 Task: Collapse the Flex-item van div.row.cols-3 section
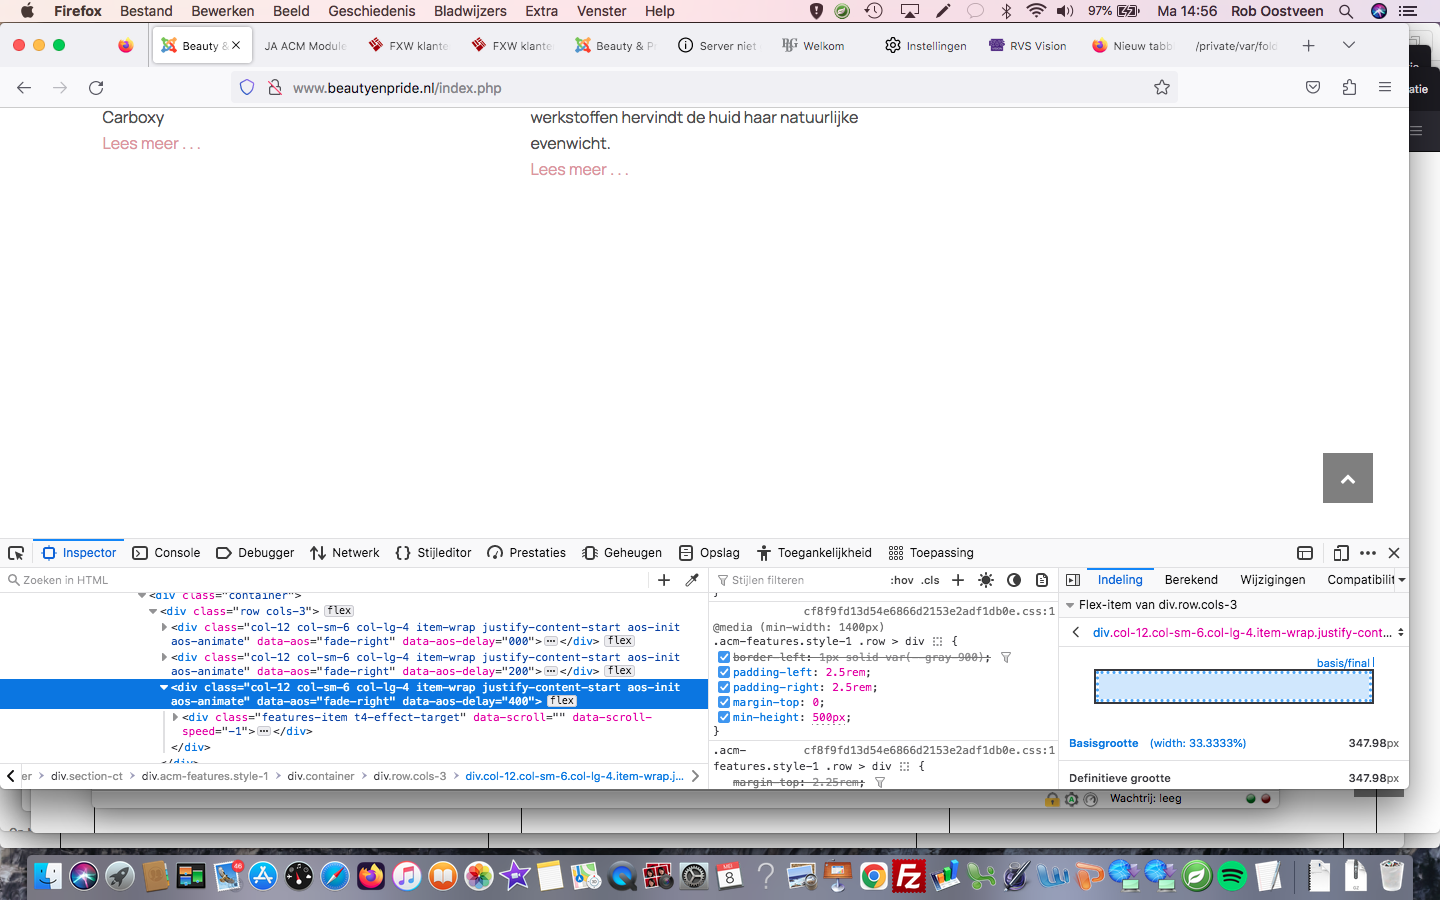tap(1070, 605)
